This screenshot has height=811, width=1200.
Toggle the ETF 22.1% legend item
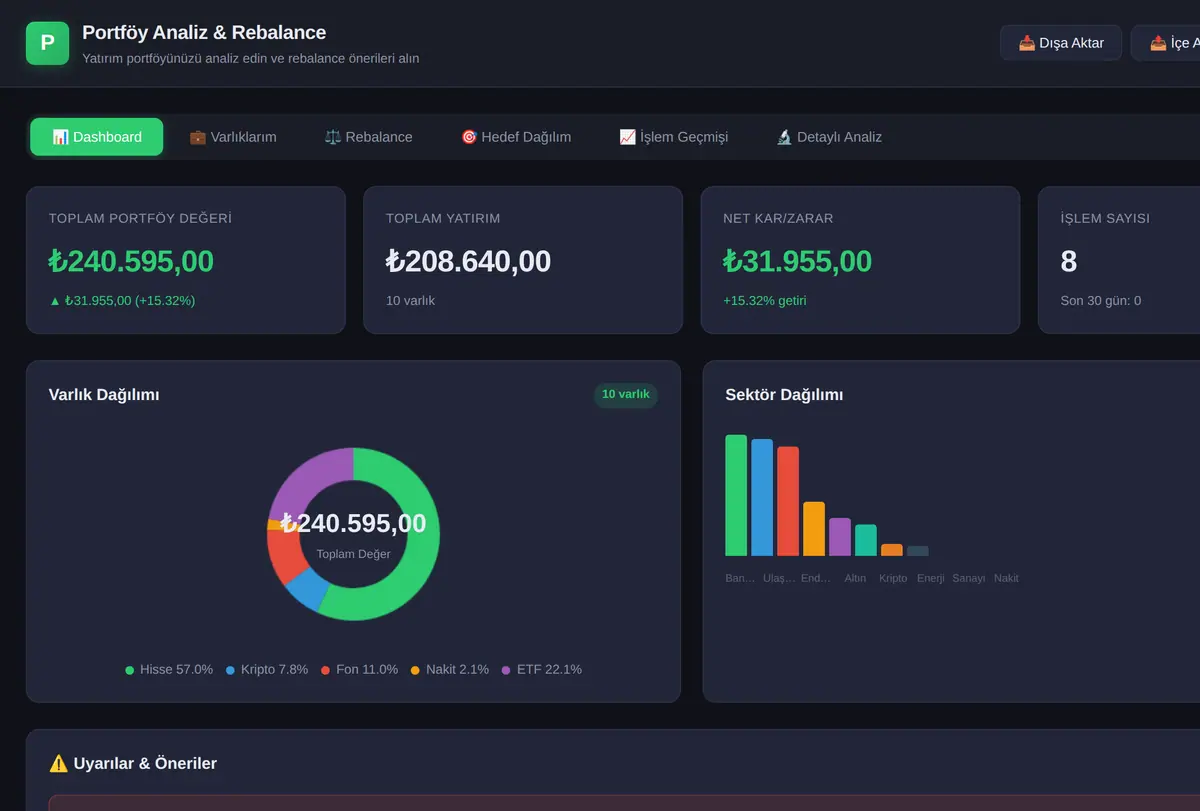coord(541,670)
